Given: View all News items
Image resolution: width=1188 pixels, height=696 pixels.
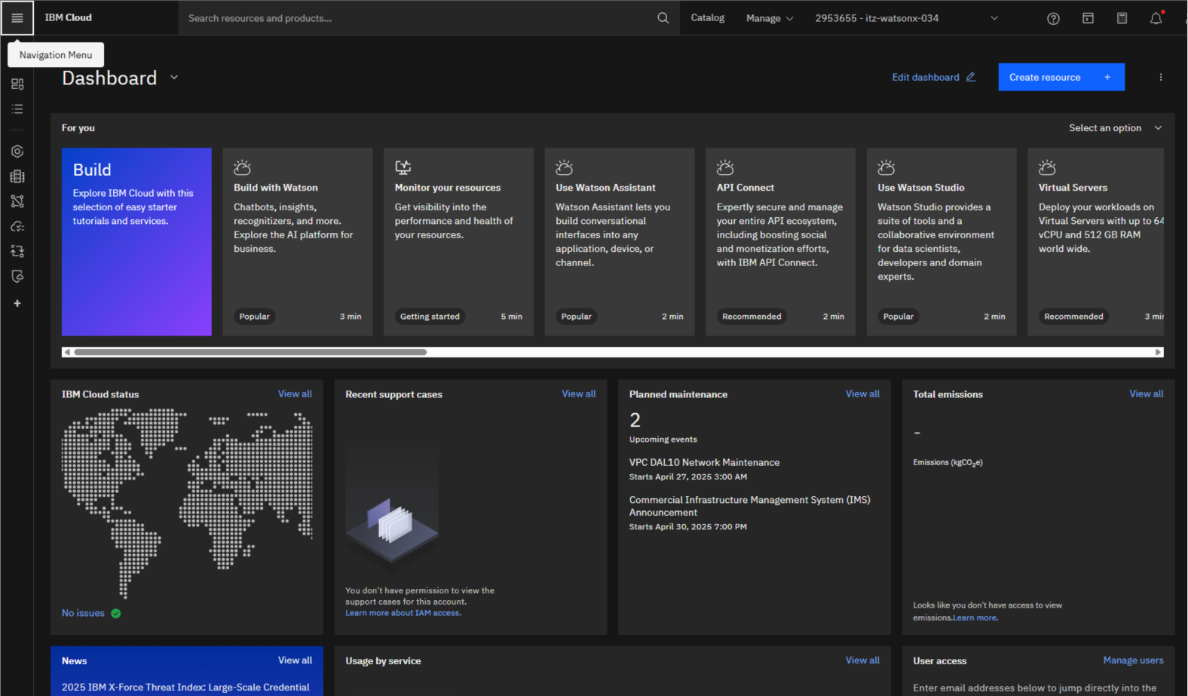Looking at the screenshot, I should pyautogui.click(x=295, y=660).
